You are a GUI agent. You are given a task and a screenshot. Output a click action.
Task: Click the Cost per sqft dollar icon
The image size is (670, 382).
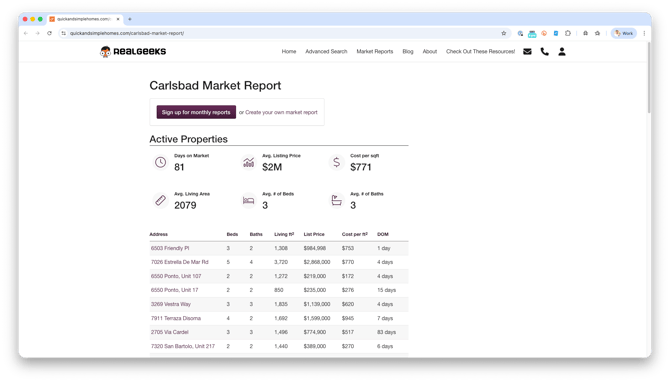point(337,162)
